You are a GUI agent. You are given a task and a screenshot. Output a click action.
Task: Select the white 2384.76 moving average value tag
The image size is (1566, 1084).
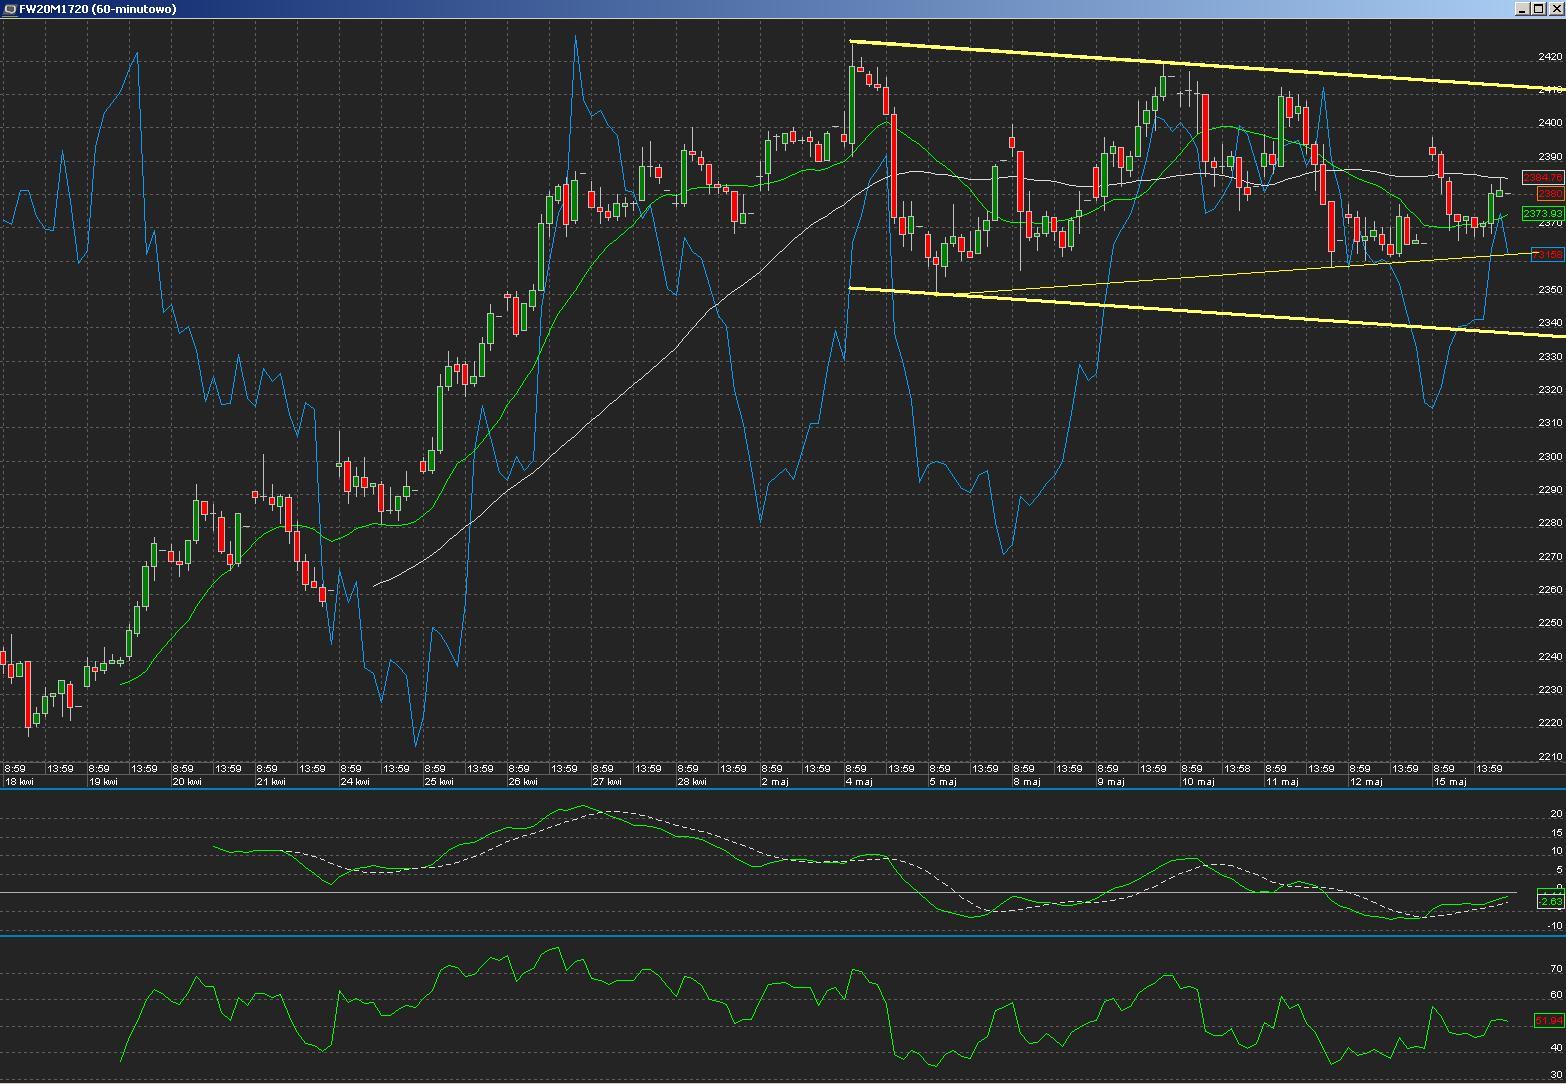click(x=1542, y=178)
